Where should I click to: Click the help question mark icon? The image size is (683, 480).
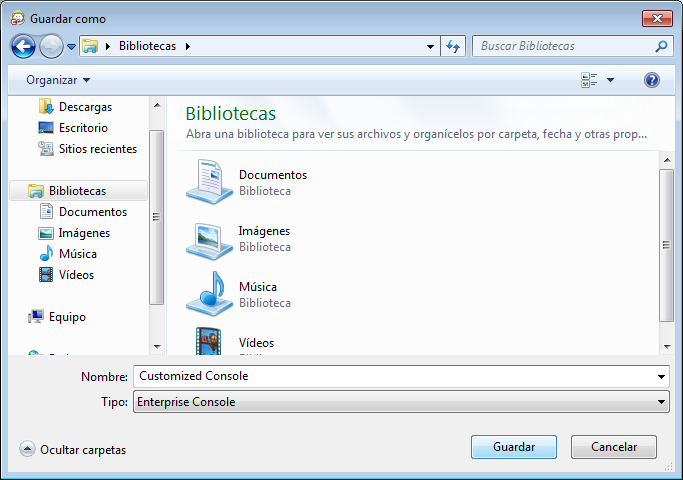pyautogui.click(x=652, y=80)
